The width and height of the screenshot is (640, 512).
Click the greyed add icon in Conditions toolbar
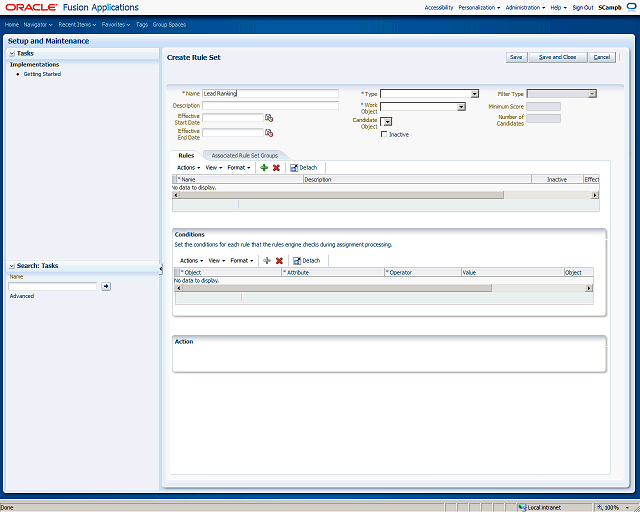(267, 260)
